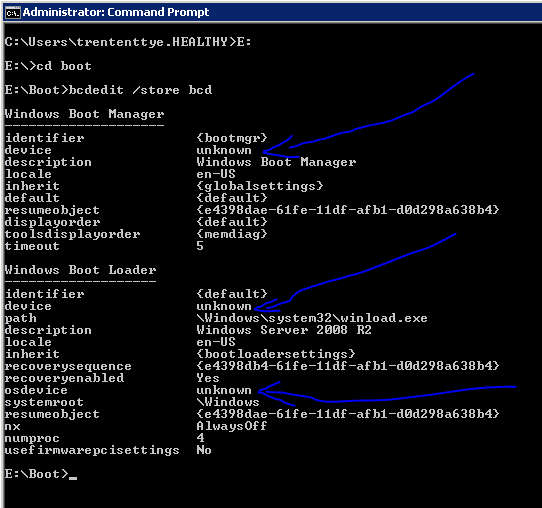
Task: Click the {memdiag} toolsdisplayorder value
Action: point(232,234)
